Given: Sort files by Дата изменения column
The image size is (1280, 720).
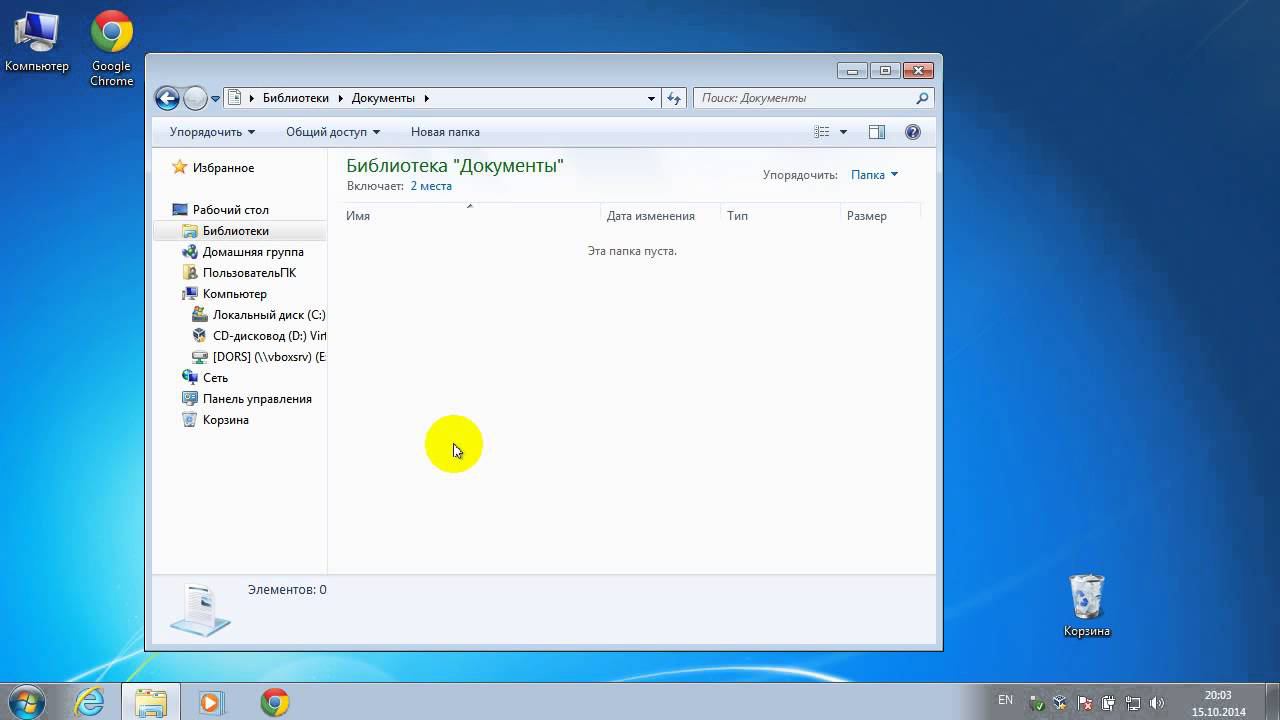Looking at the screenshot, I should coord(661,216).
